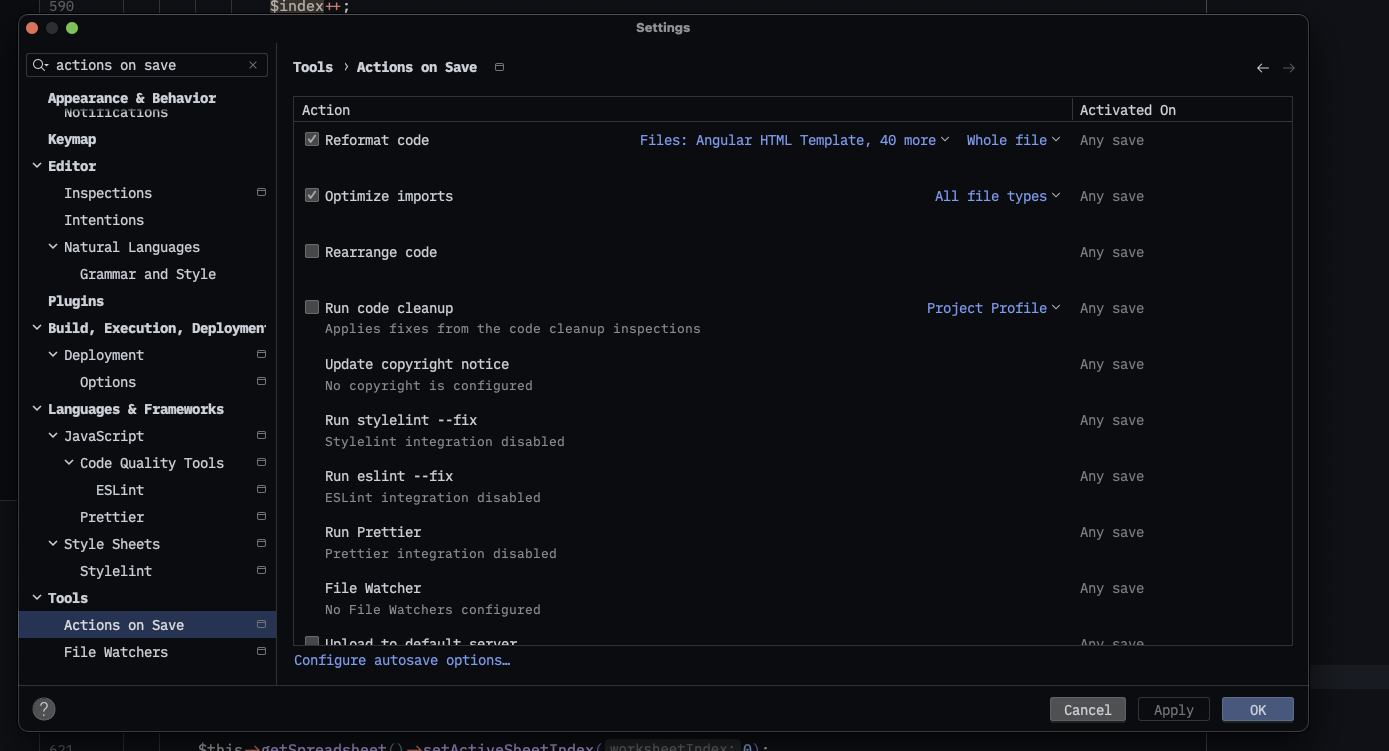Collapse Build, Execution, Deployment section
This screenshot has width=1389, height=751.
37,328
